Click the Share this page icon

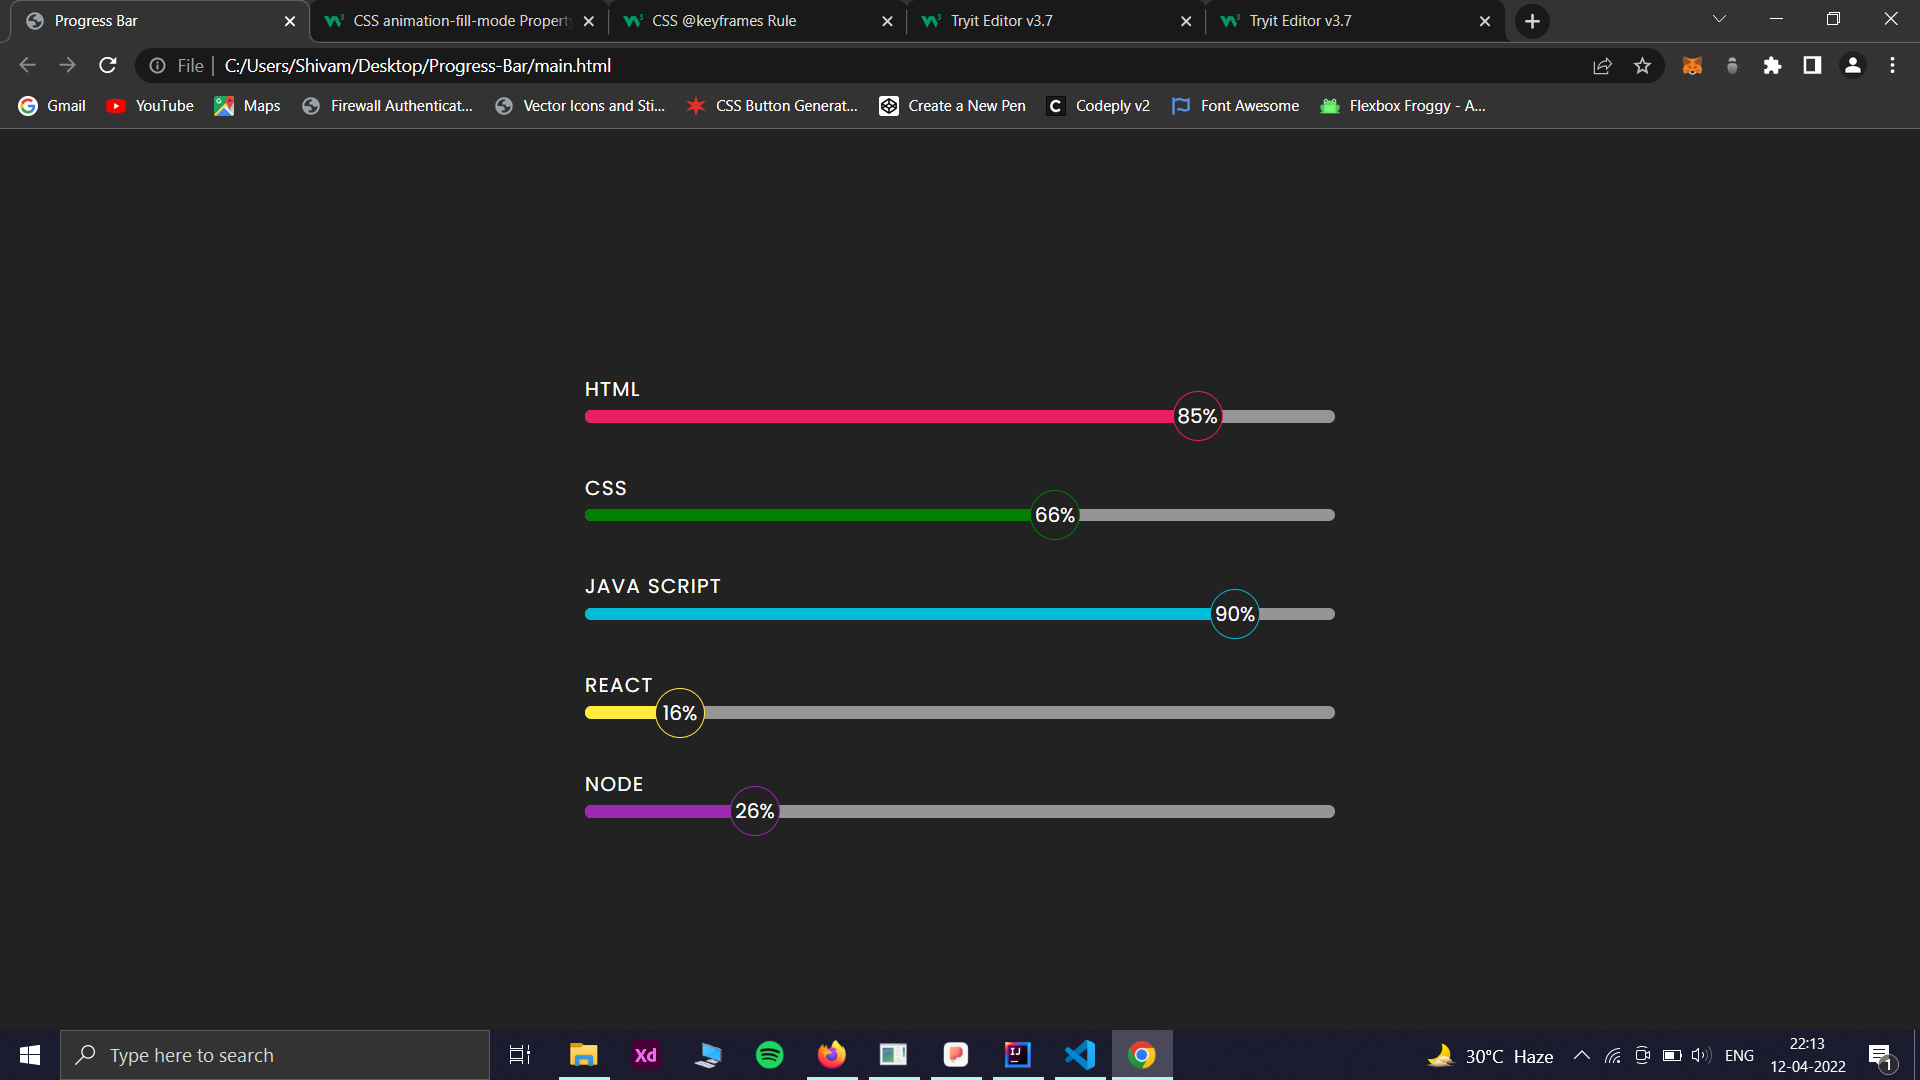click(1602, 65)
